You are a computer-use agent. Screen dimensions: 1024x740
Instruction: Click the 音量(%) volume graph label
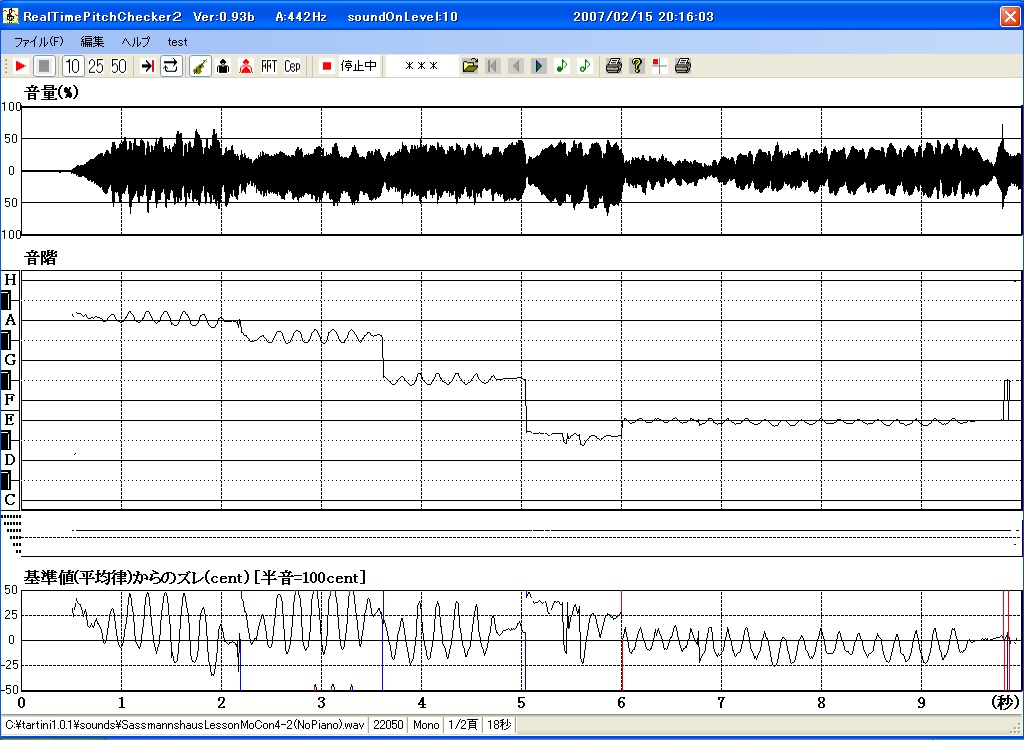[x=52, y=93]
